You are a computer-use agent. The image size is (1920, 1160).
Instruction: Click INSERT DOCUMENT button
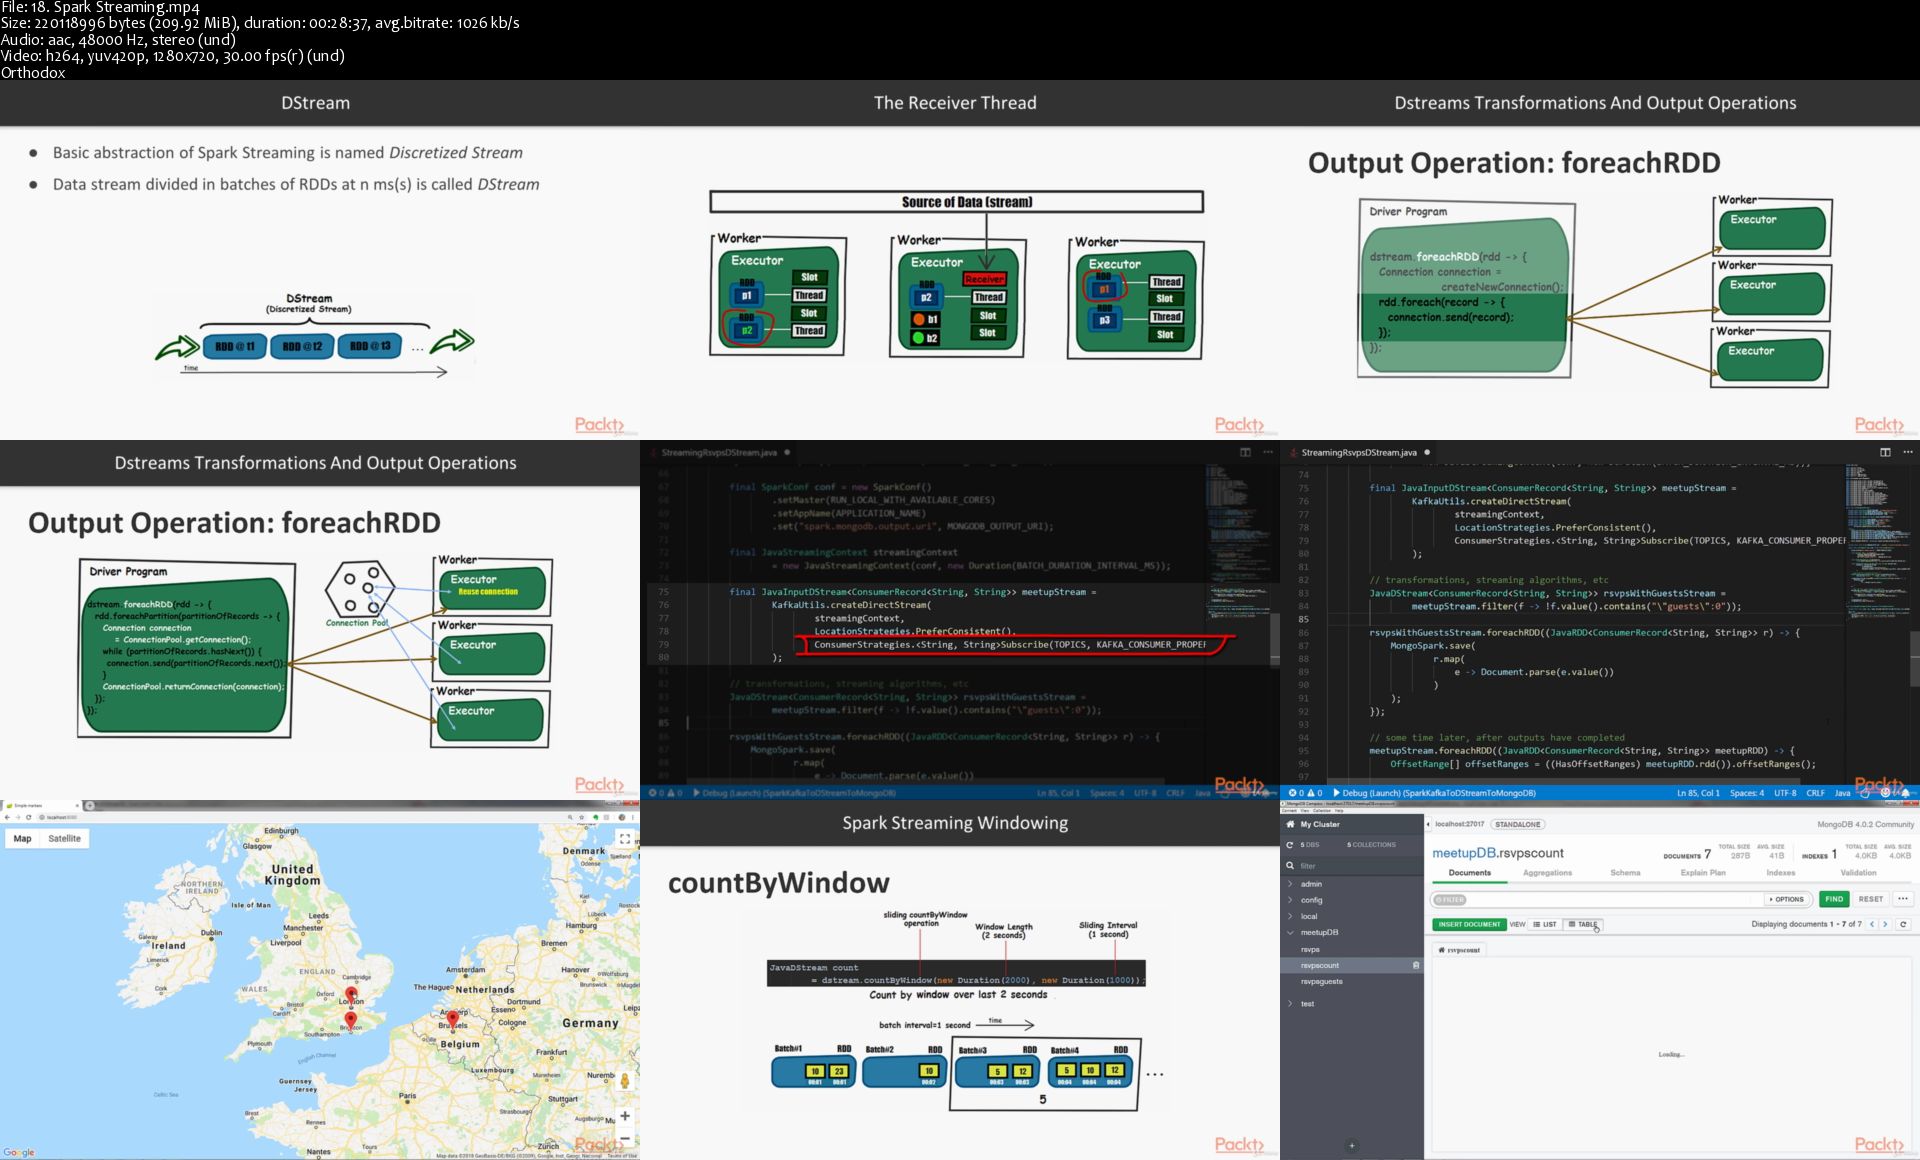point(1469,924)
